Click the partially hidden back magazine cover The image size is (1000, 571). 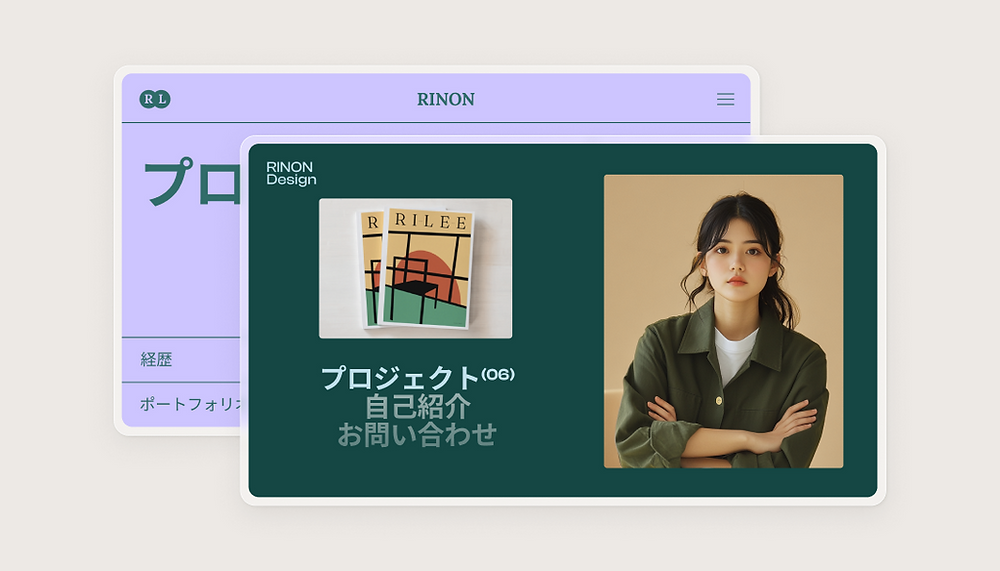[369, 268]
